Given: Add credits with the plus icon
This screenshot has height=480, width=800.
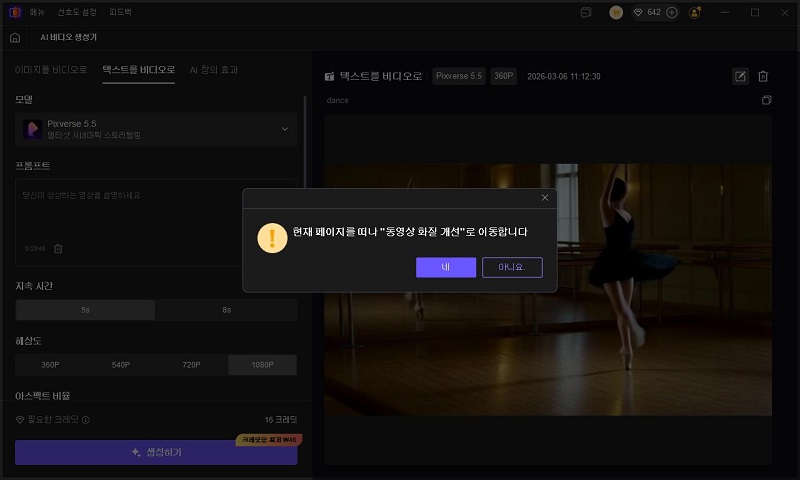Looking at the screenshot, I should tap(672, 12).
